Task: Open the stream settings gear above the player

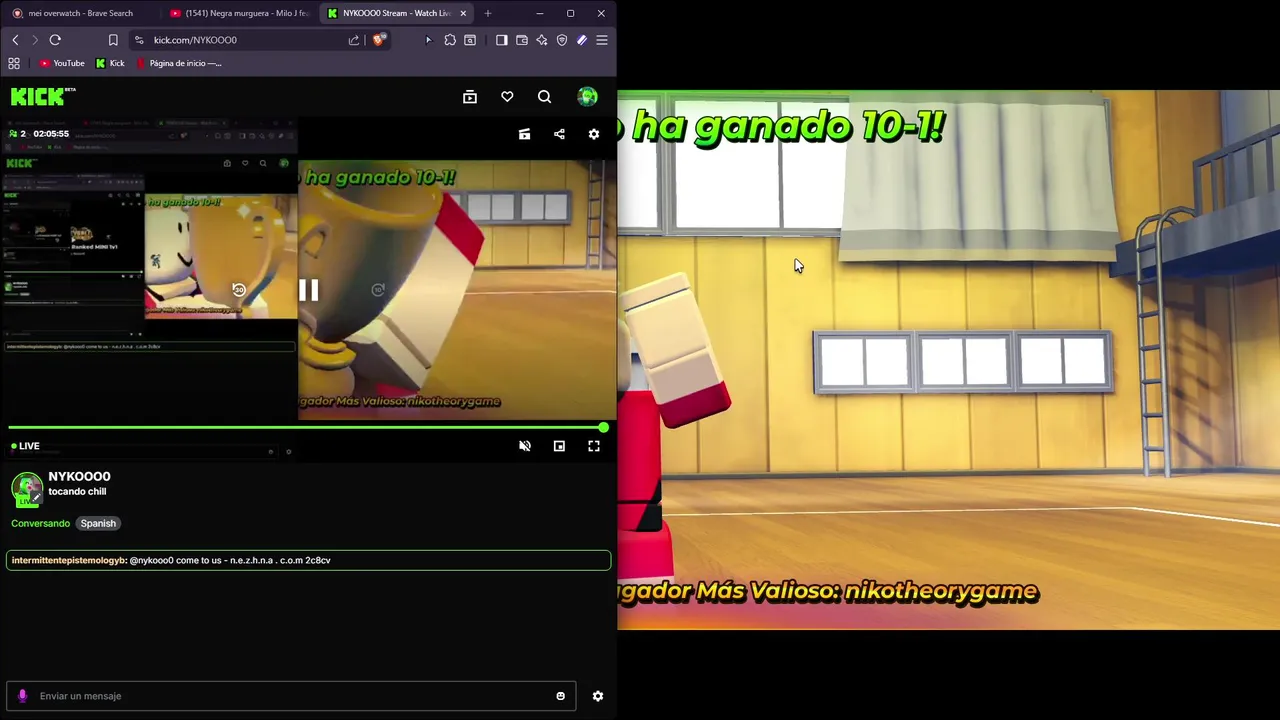Action: pyautogui.click(x=594, y=134)
